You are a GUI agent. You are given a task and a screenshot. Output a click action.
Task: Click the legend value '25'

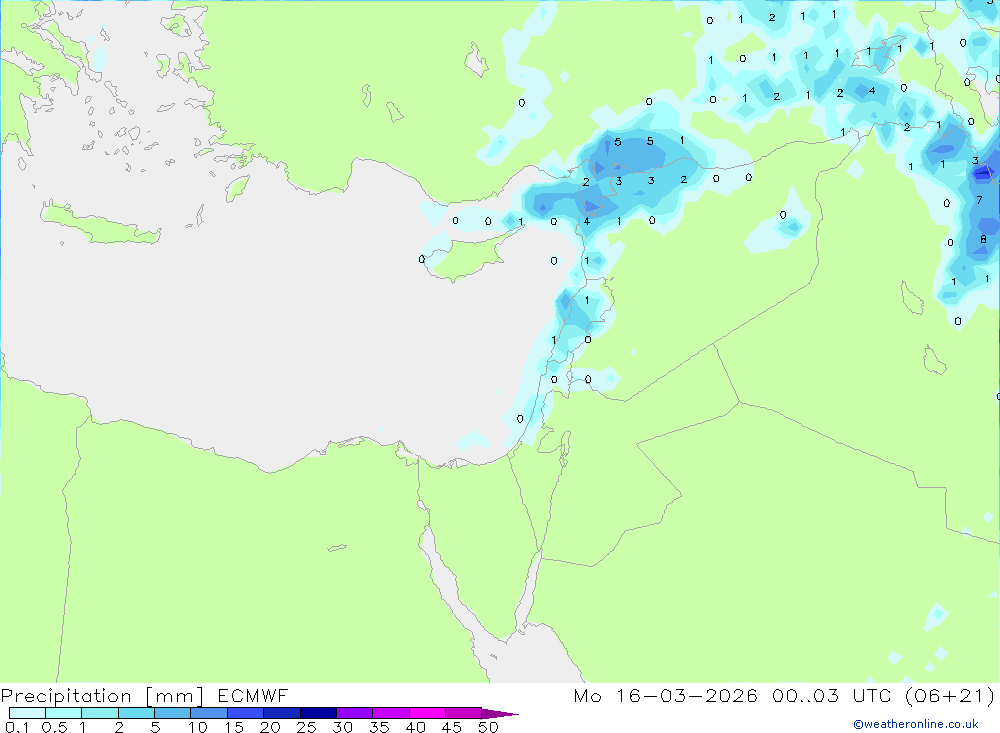pyautogui.click(x=307, y=727)
